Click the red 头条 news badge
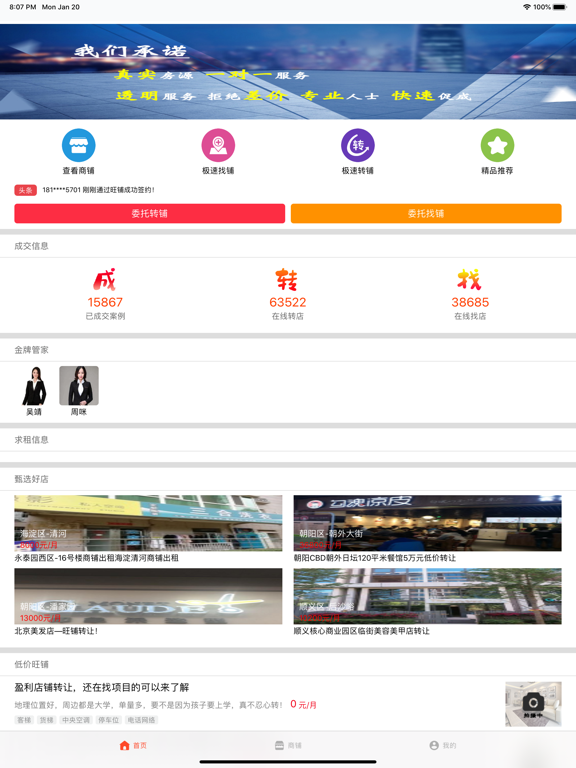 click(25, 190)
